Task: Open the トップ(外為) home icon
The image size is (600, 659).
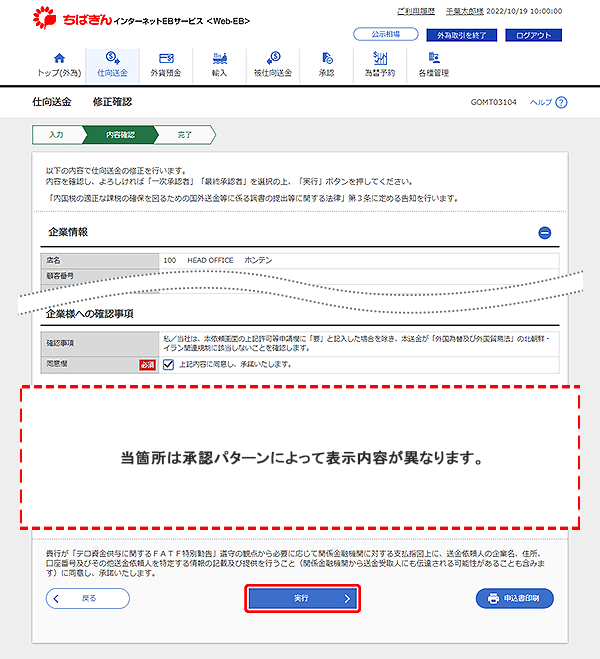Action: coord(60,58)
